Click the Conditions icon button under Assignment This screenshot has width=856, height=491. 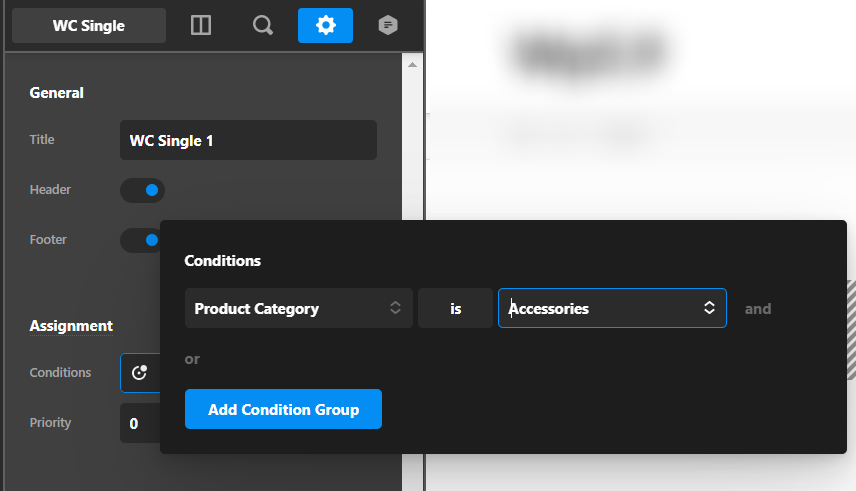click(140, 373)
